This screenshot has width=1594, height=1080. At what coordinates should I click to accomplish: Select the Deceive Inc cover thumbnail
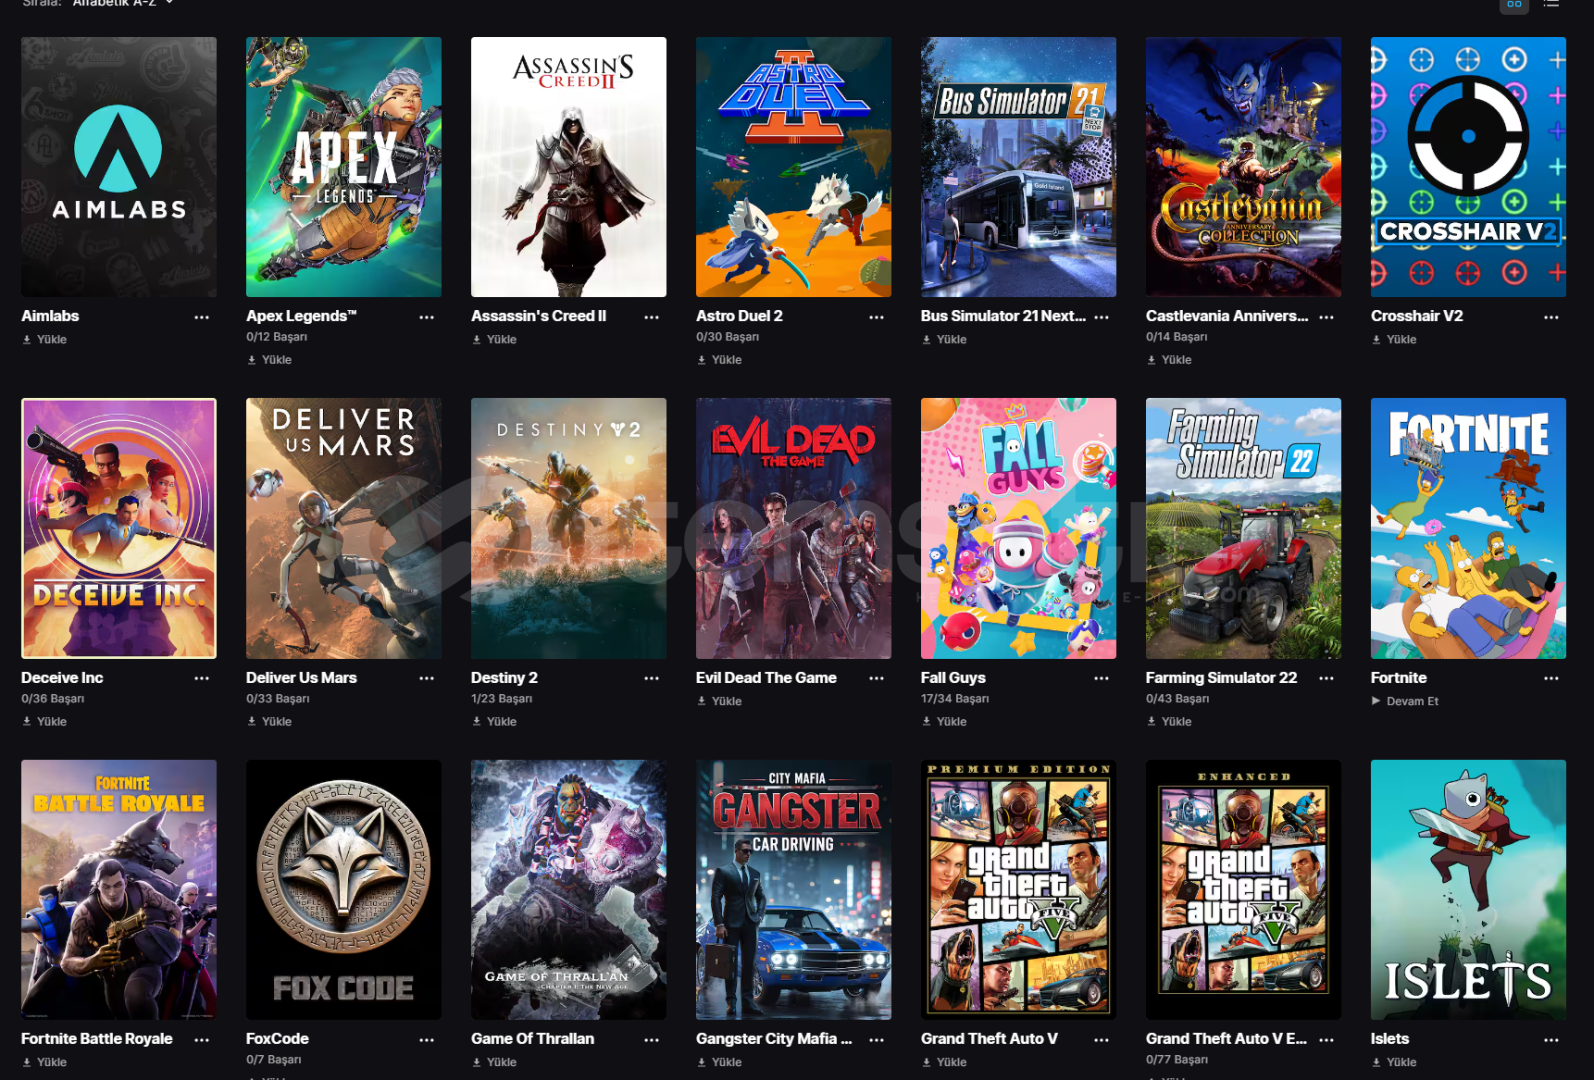(x=119, y=528)
